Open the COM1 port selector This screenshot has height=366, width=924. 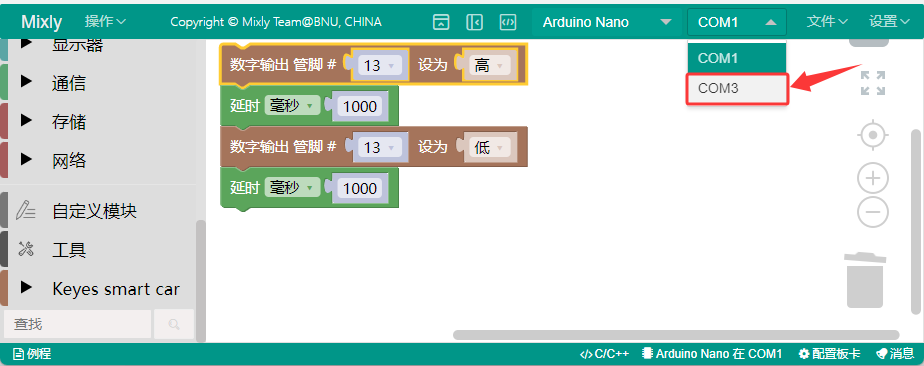pyautogui.click(x=737, y=22)
